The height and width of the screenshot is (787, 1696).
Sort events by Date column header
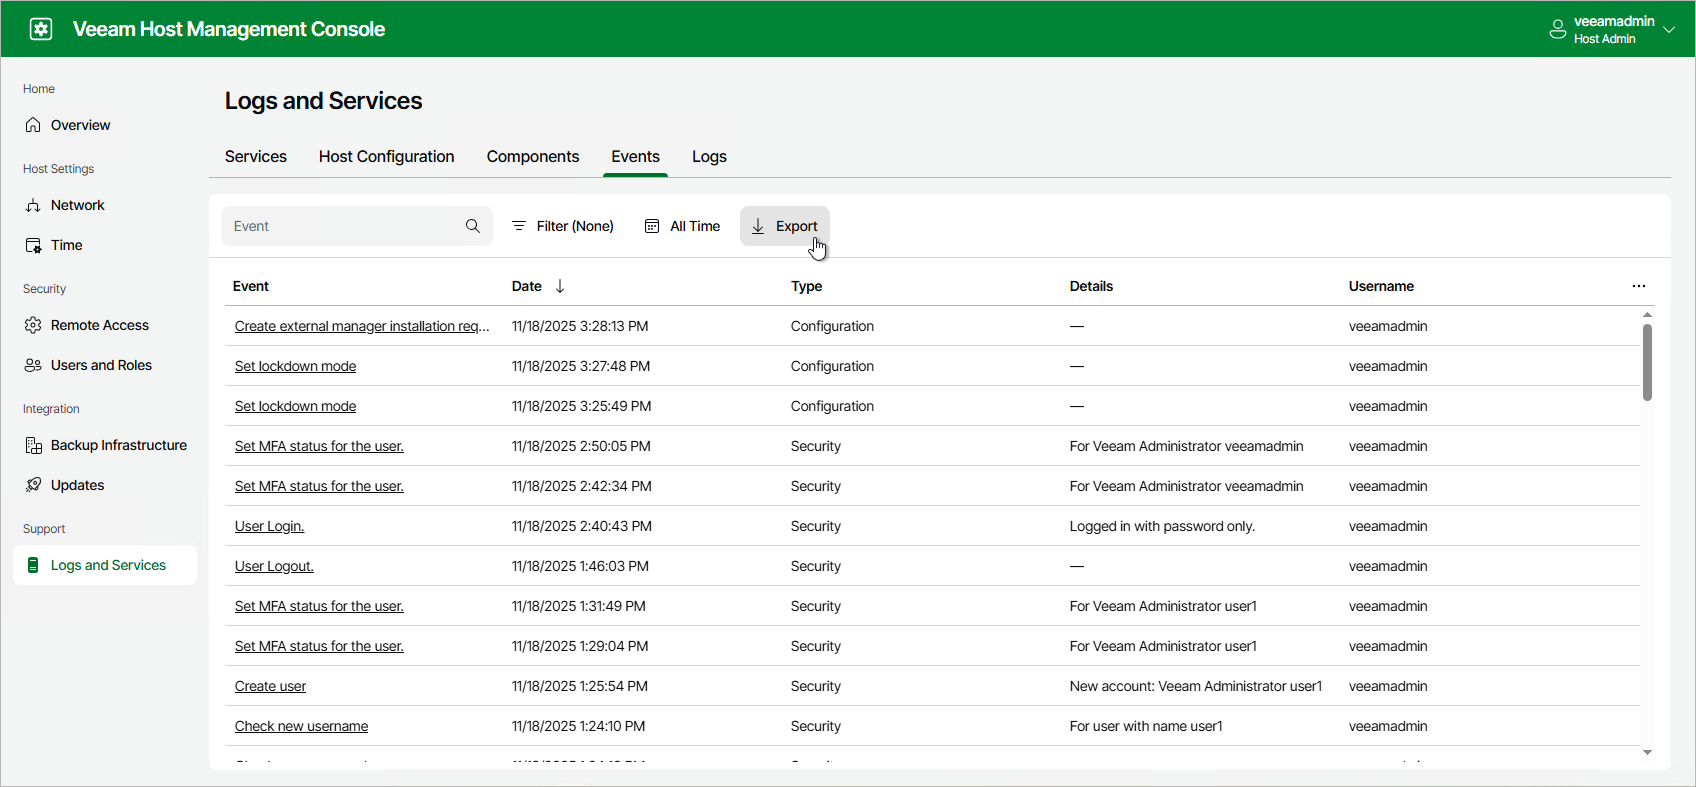point(527,286)
